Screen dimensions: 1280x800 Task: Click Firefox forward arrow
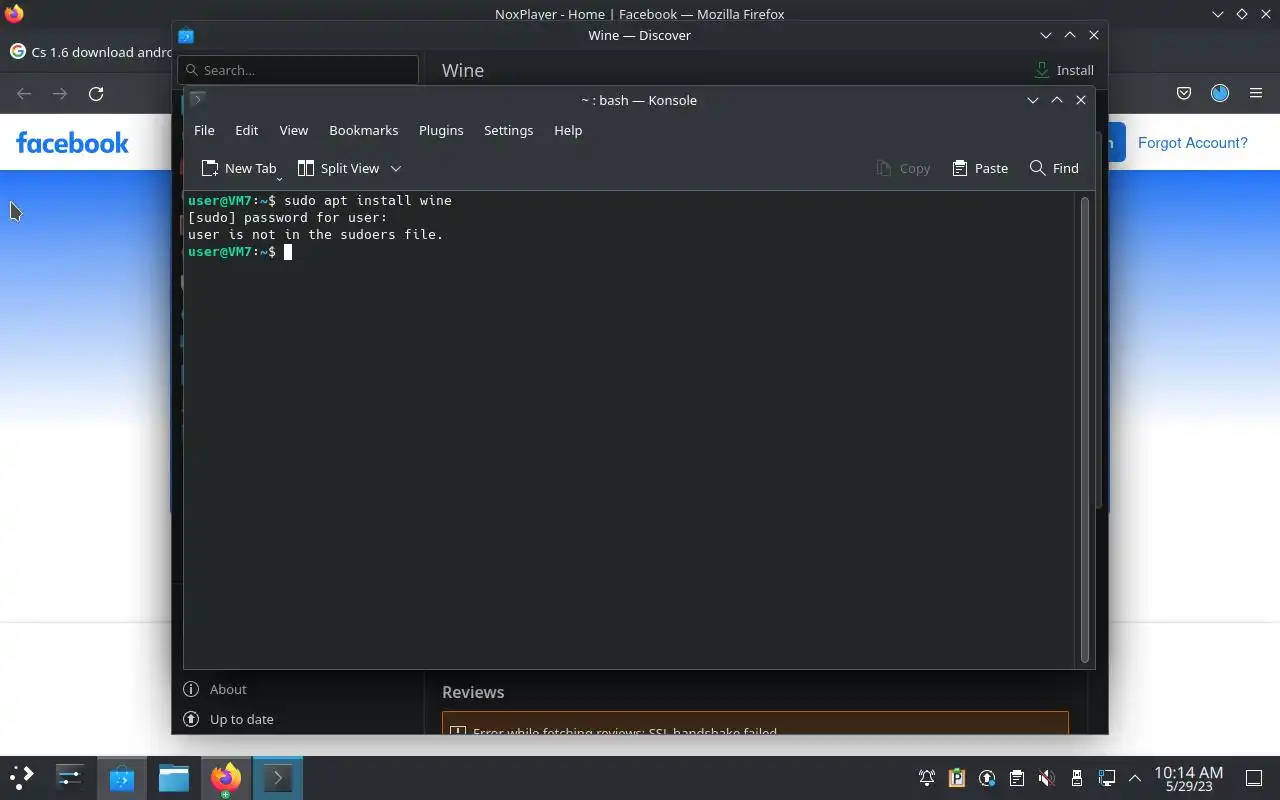pyautogui.click(x=60, y=93)
